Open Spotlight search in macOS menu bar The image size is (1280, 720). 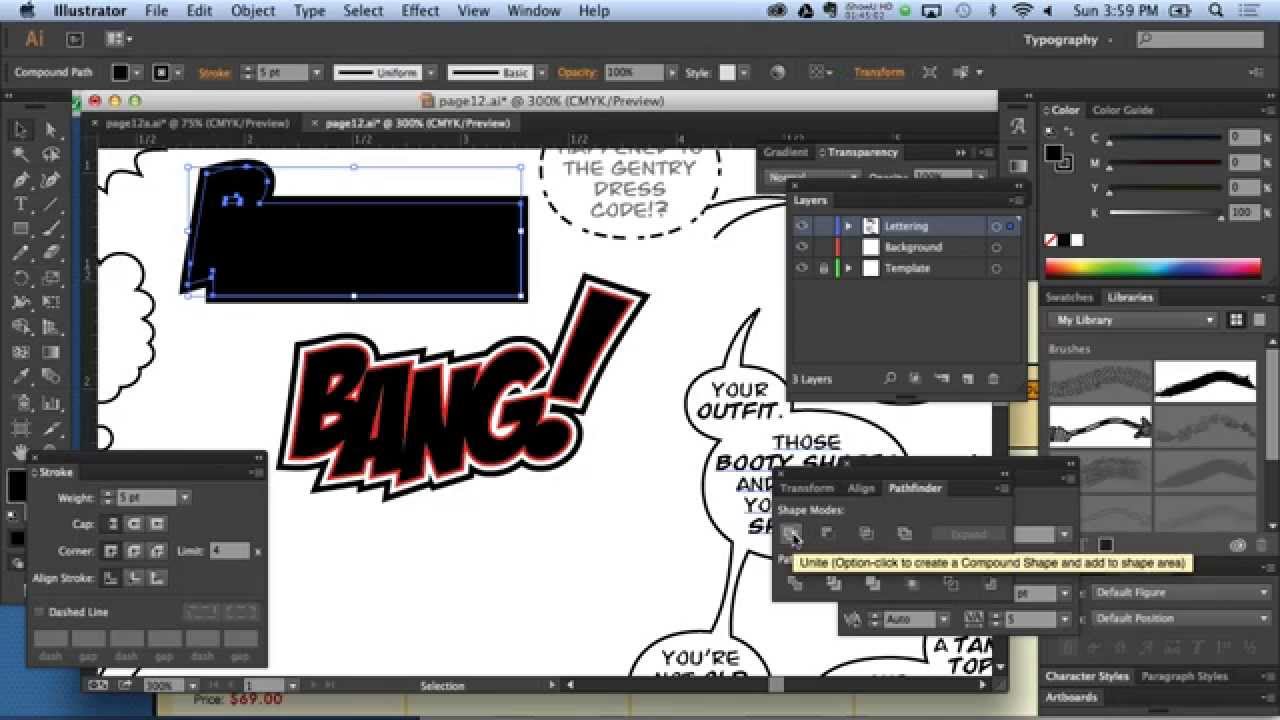[x=1217, y=11]
